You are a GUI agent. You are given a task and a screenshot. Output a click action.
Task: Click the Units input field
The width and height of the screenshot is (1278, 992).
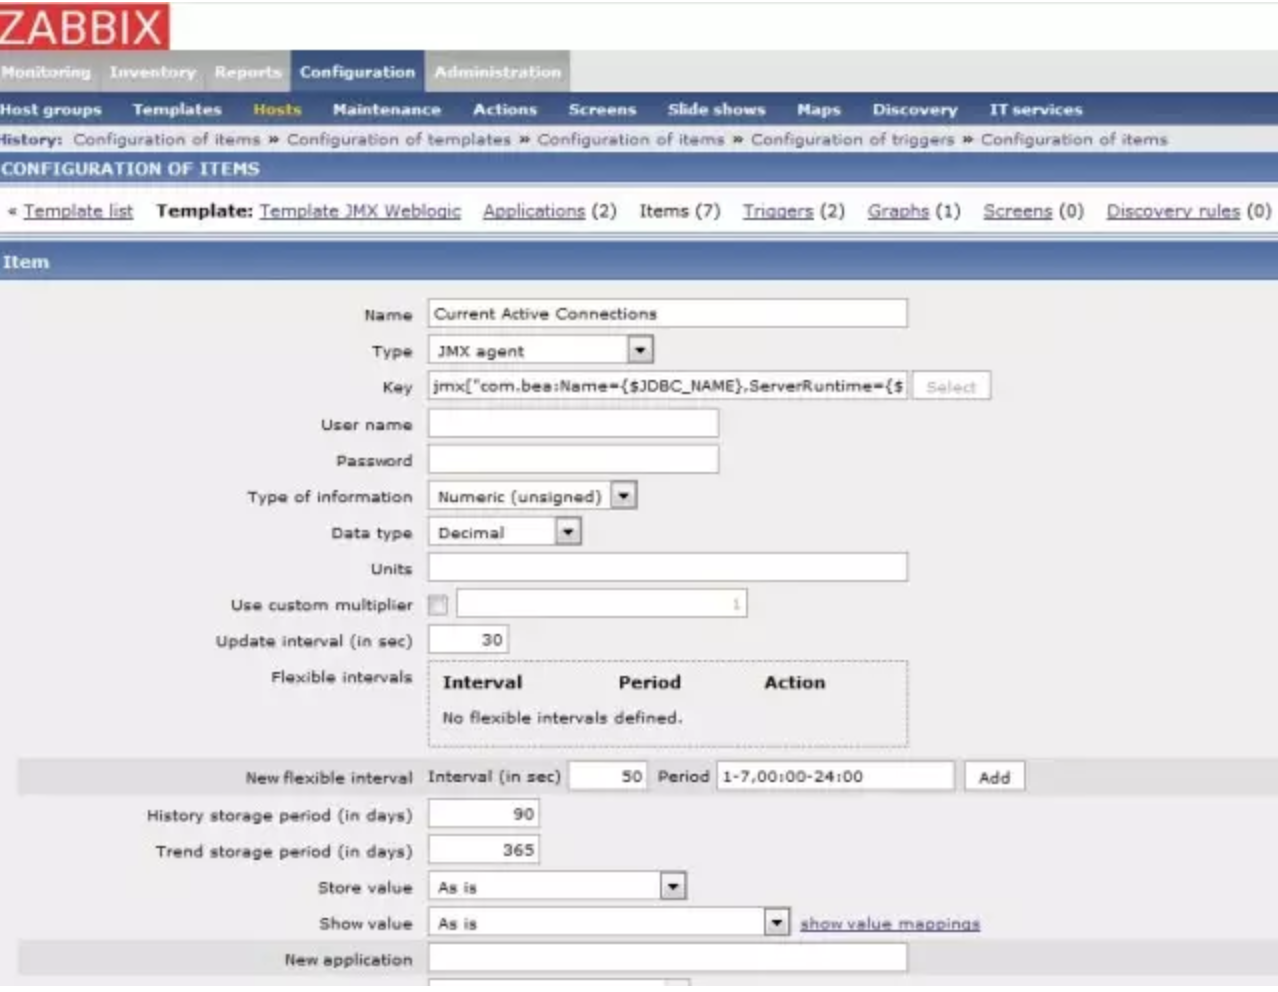point(667,567)
